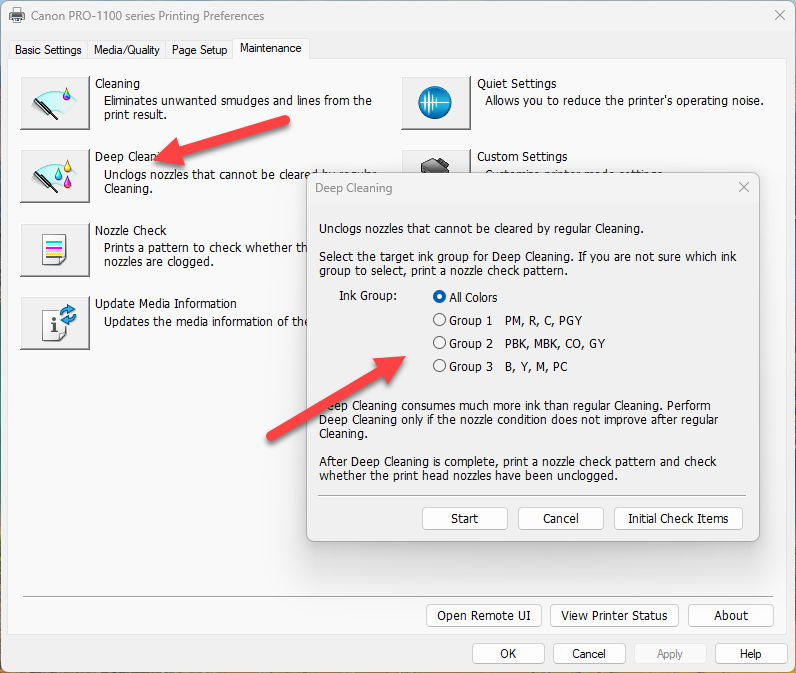Click the Cleaning icon button

tap(55, 103)
